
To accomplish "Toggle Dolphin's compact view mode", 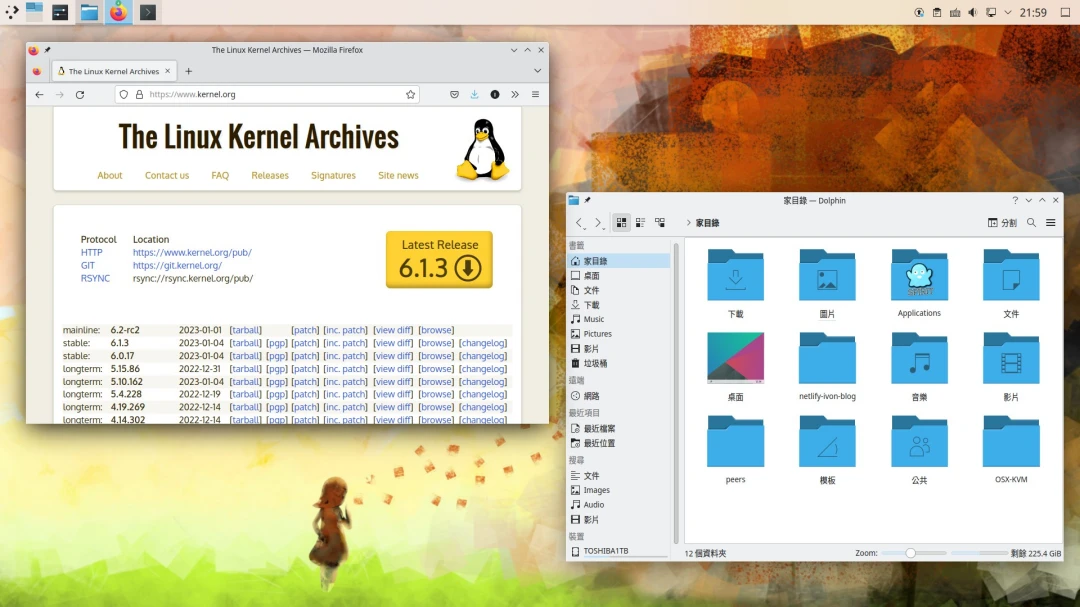I will point(641,222).
